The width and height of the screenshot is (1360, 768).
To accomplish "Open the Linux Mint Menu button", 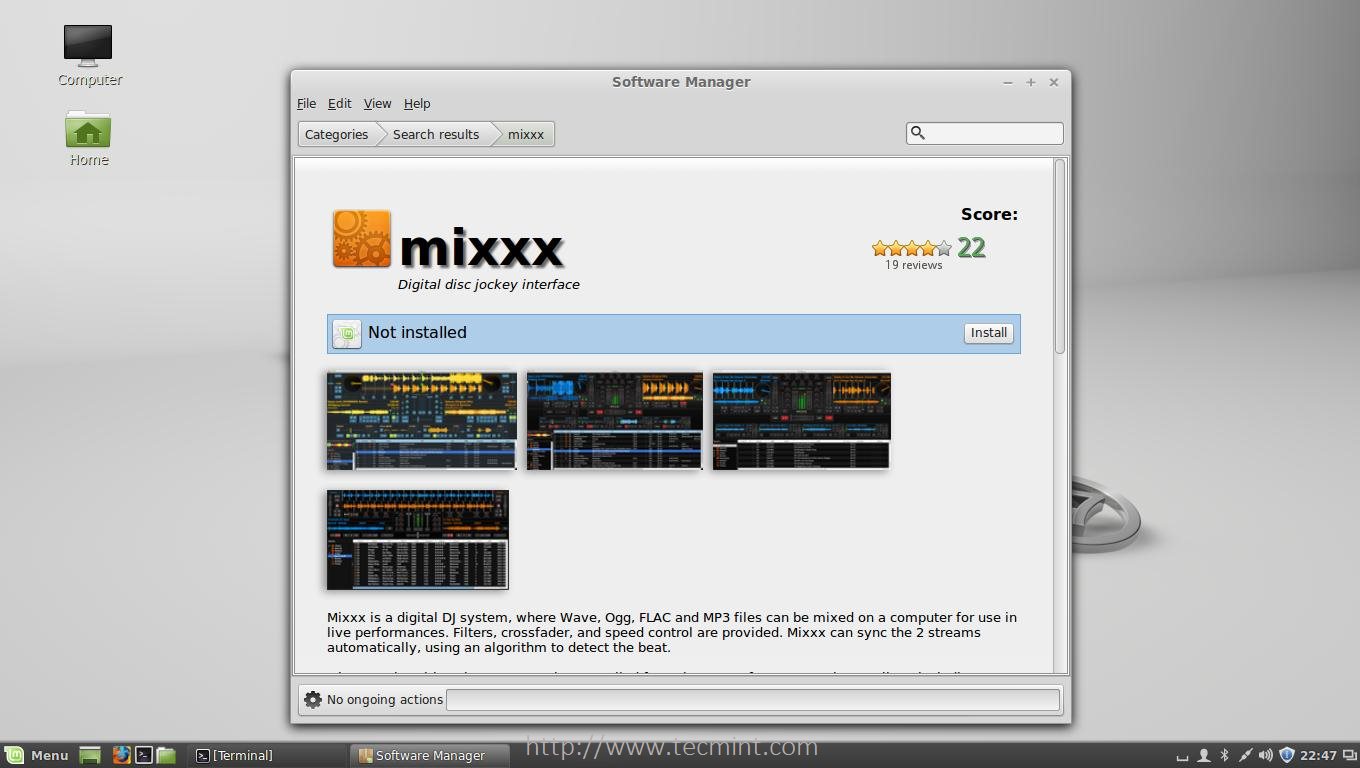I will [x=37, y=755].
